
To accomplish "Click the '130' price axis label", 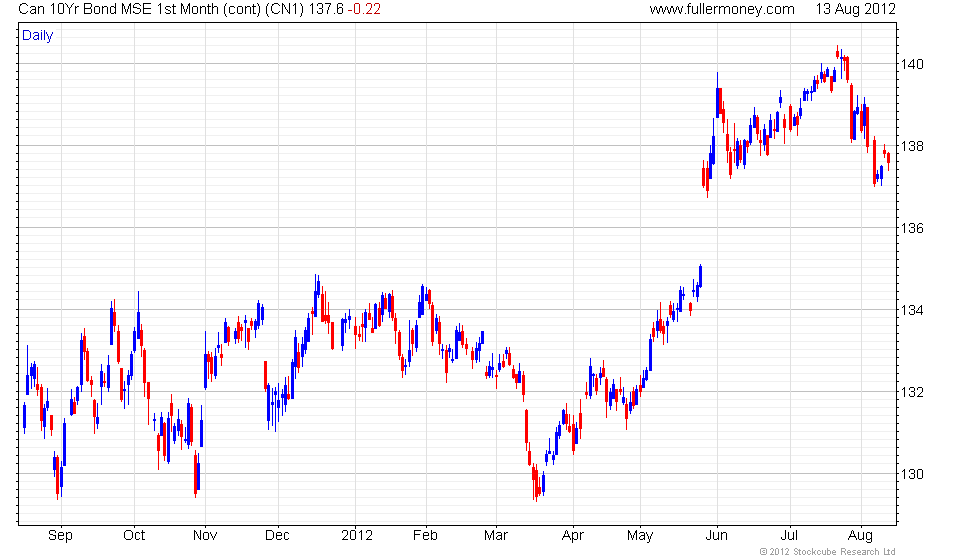I will tap(912, 474).
